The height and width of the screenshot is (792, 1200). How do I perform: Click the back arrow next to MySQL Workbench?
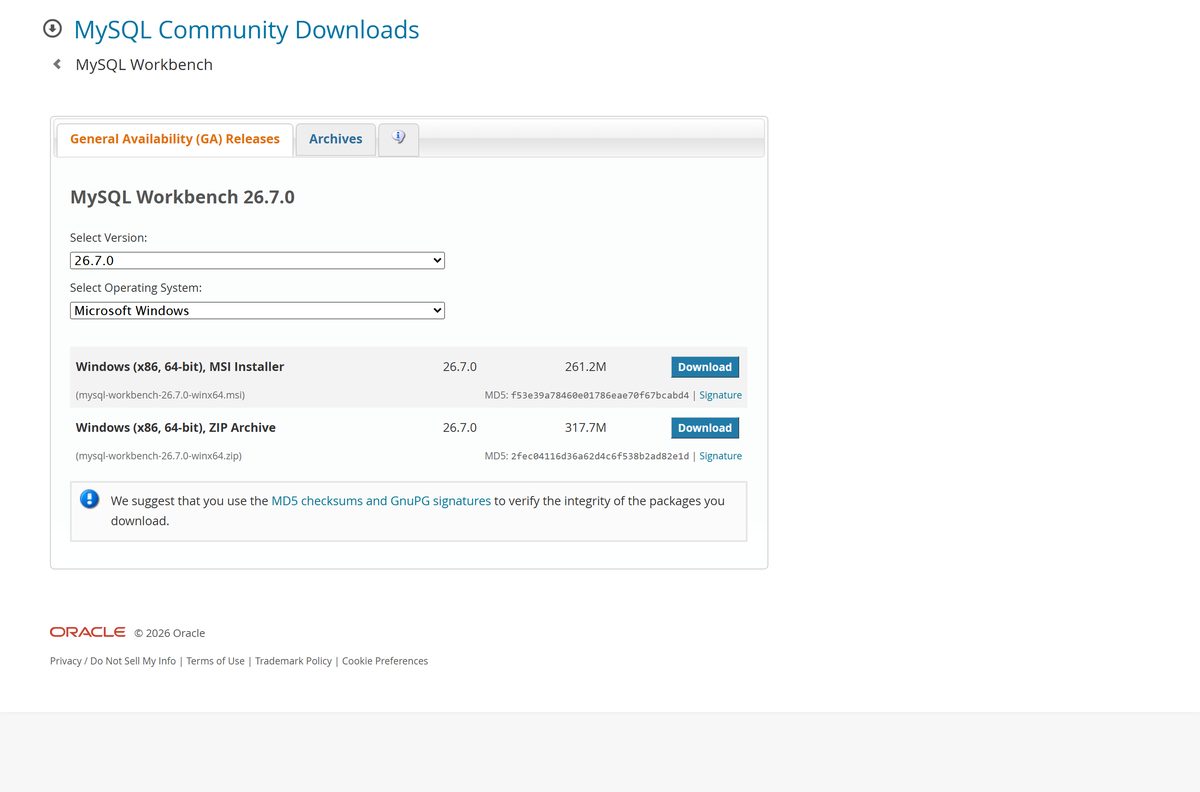point(57,64)
